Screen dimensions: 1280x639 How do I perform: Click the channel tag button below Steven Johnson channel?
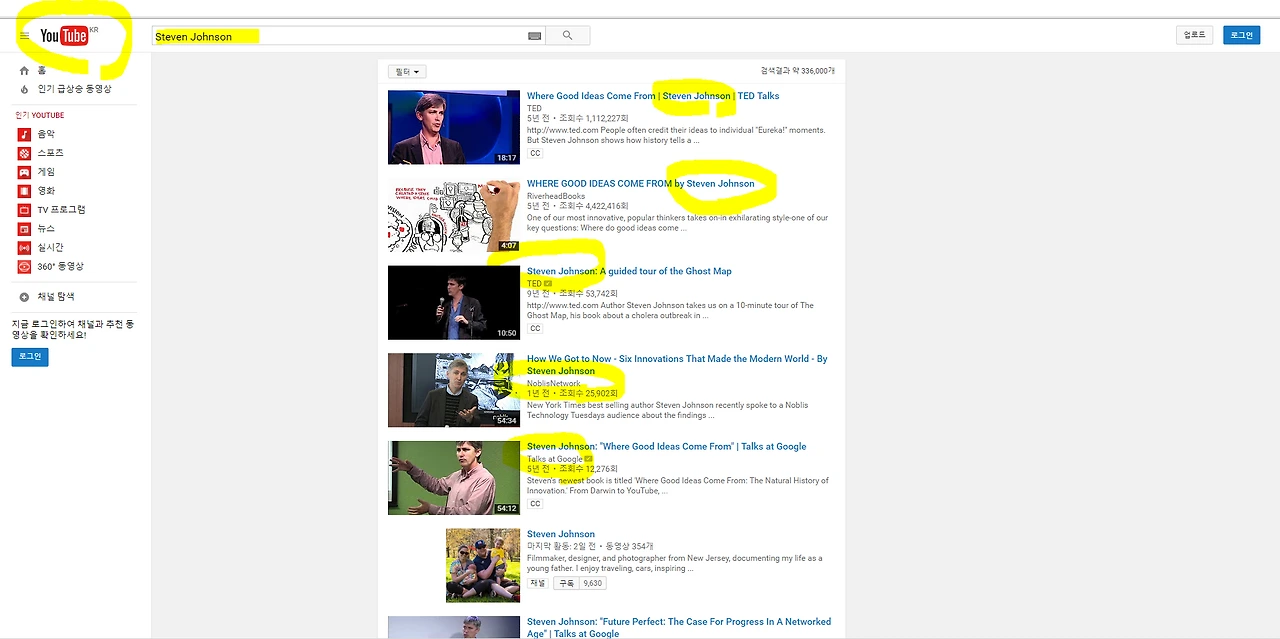pyautogui.click(x=538, y=583)
